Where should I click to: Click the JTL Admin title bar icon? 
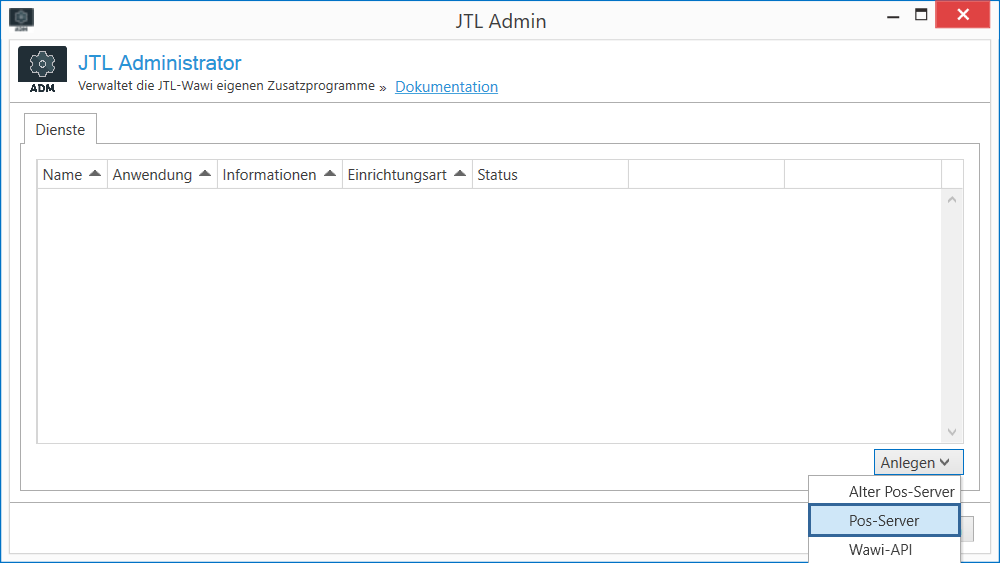(x=22, y=19)
